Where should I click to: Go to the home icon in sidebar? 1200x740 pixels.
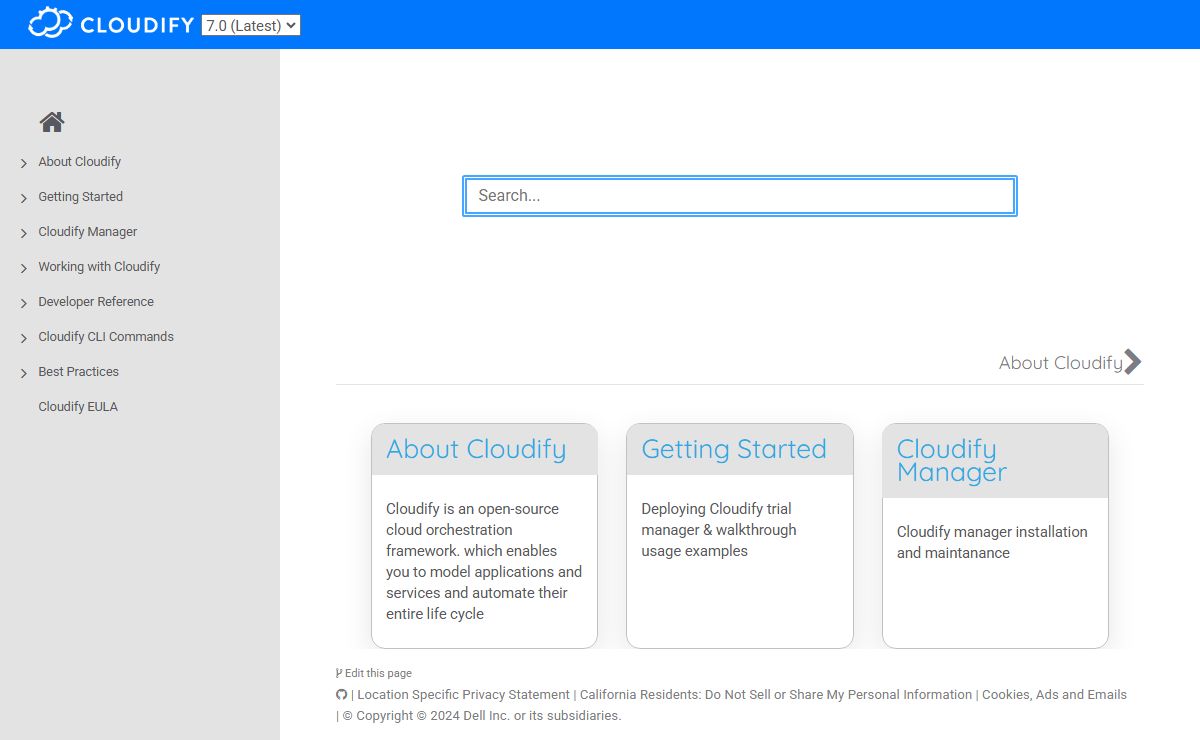coord(52,122)
